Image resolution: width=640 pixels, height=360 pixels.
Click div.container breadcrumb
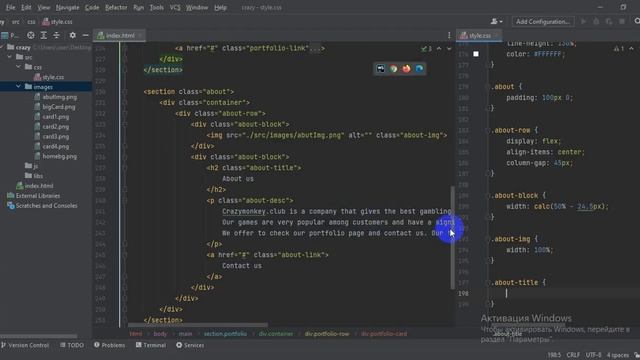click(x=276, y=333)
